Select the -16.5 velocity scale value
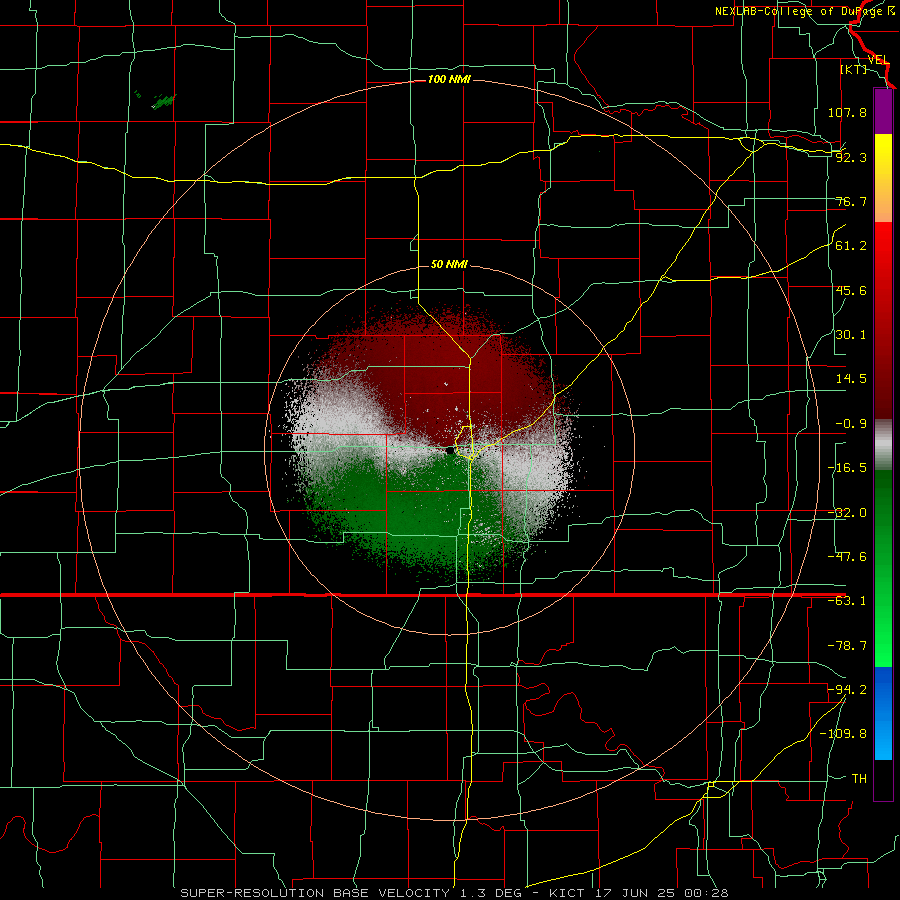This screenshot has height=900, width=900. point(847,468)
